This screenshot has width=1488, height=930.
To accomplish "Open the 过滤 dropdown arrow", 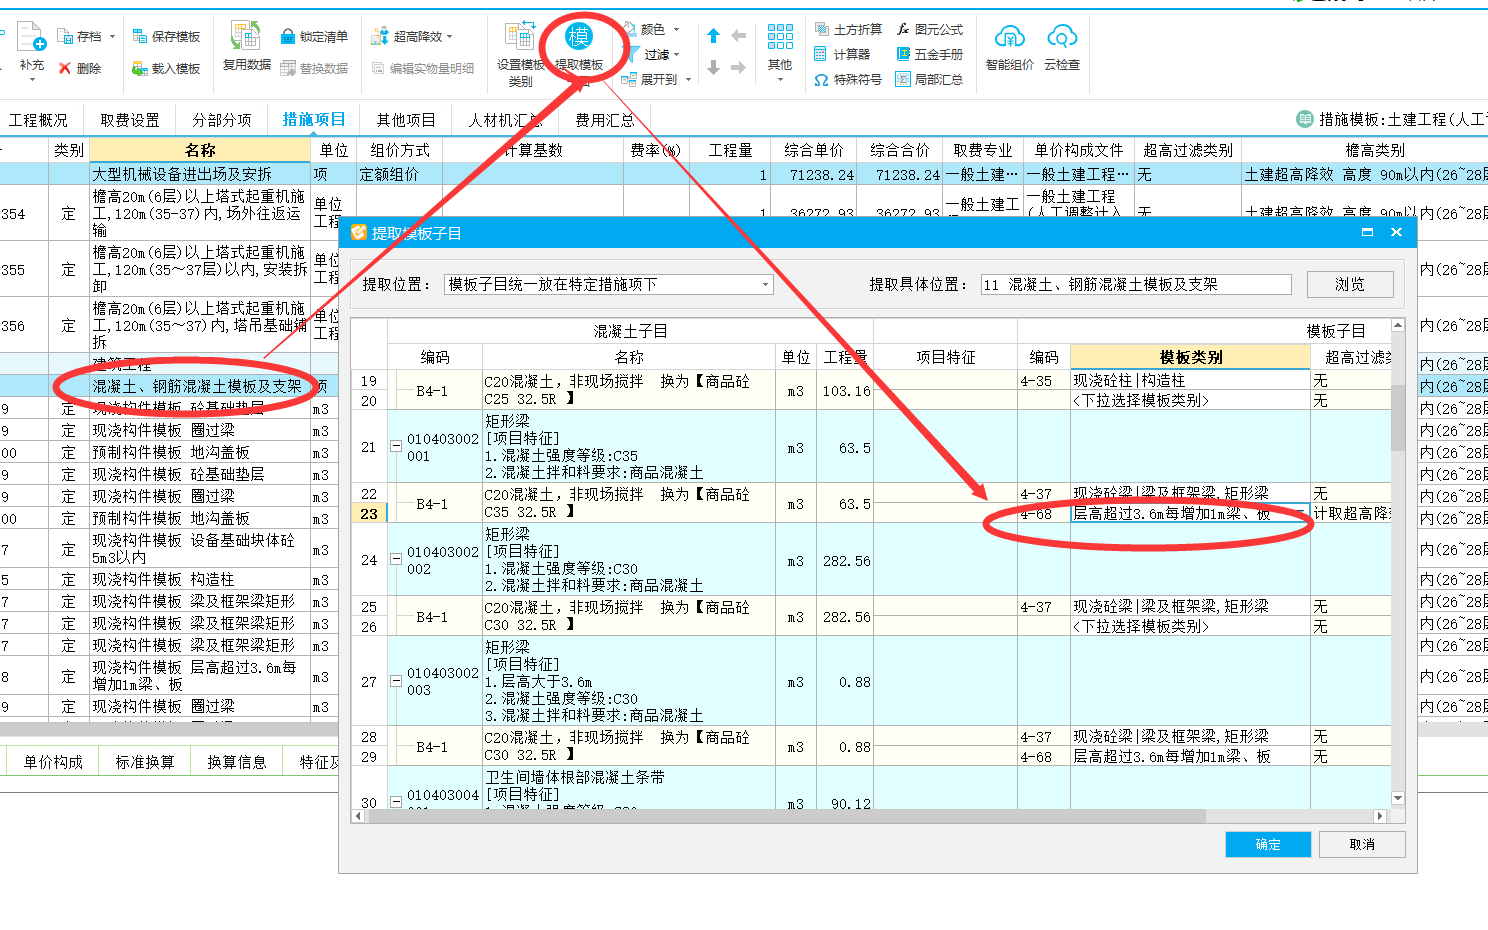I will pos(677,55).
